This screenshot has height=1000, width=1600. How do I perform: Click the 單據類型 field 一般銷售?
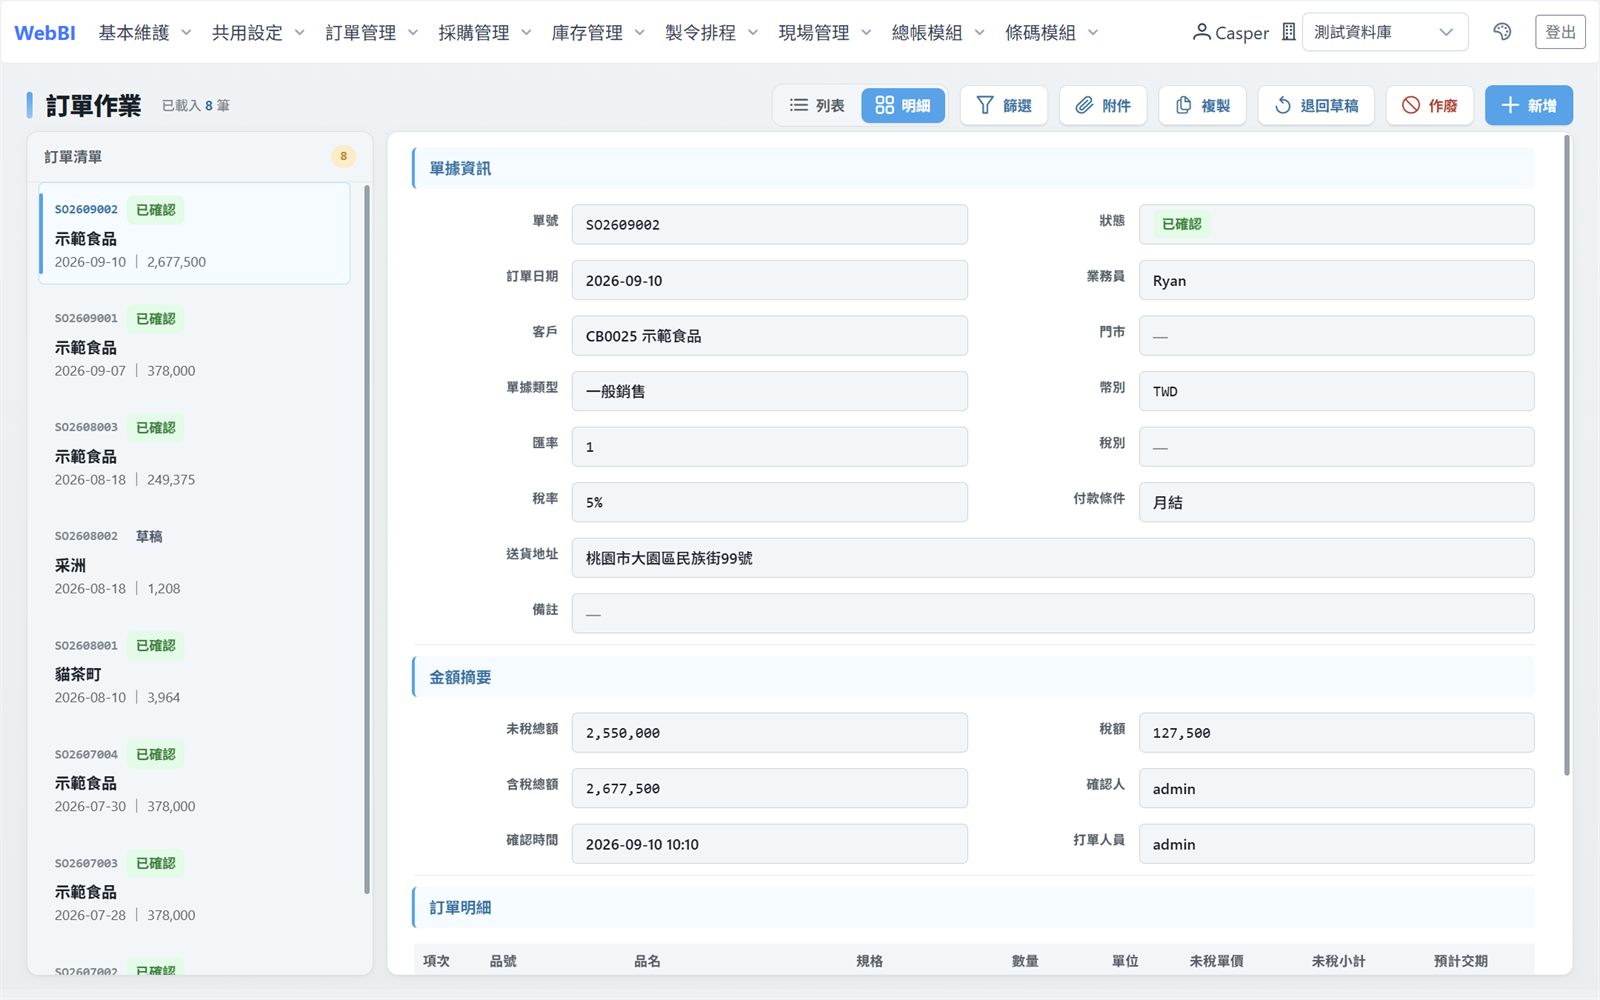tap(769, 391)
